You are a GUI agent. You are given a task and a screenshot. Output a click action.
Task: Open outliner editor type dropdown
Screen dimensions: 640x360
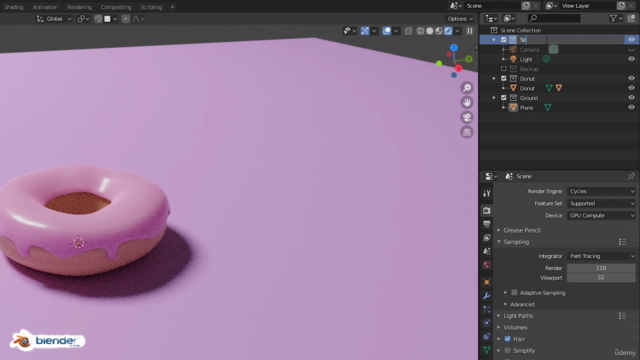pos(491,18)
